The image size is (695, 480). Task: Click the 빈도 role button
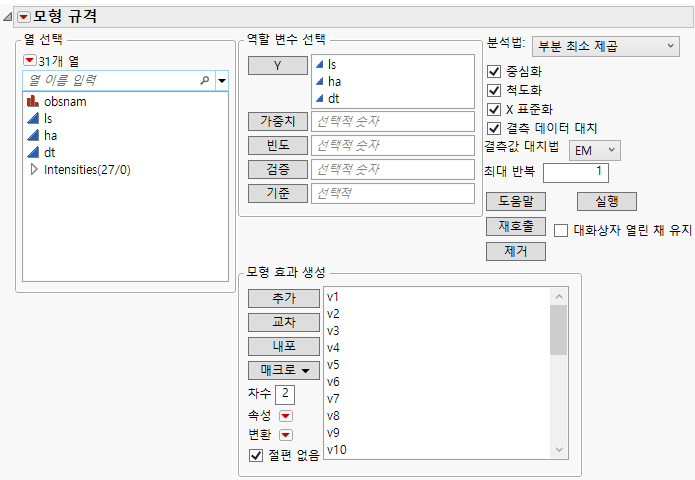click(x=277, y=145)
